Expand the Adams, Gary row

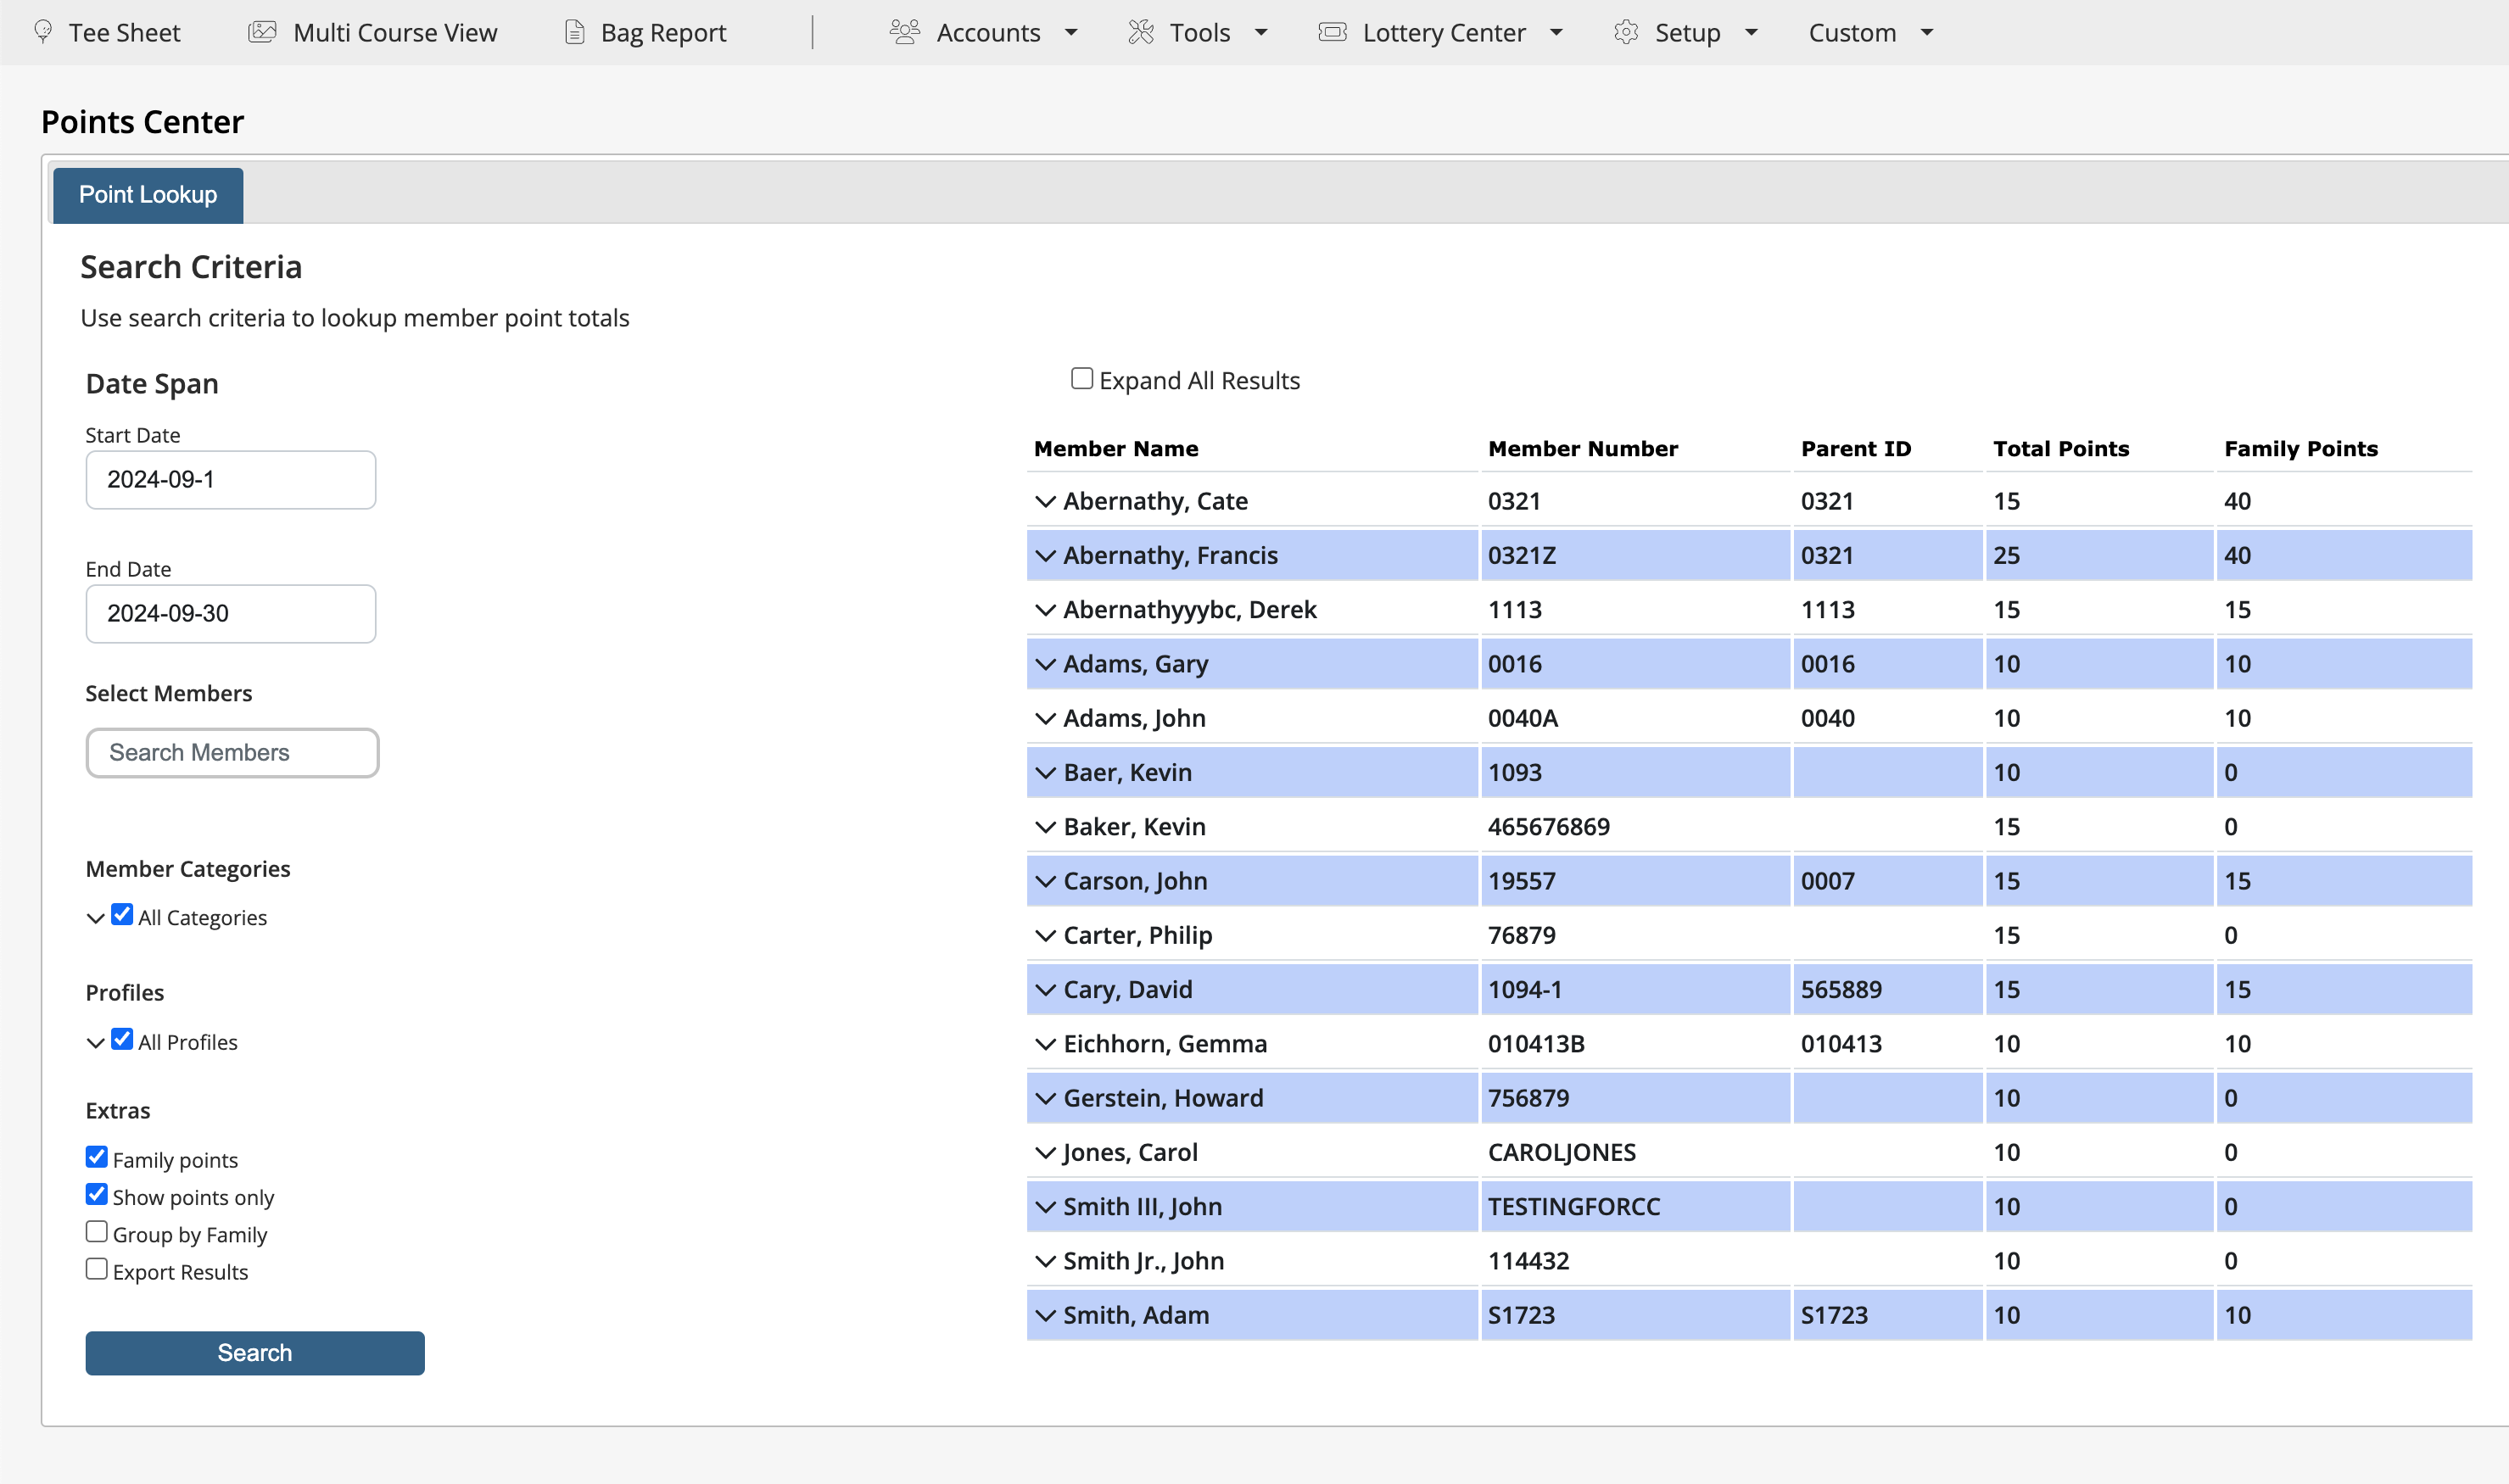pos(1045,664)
